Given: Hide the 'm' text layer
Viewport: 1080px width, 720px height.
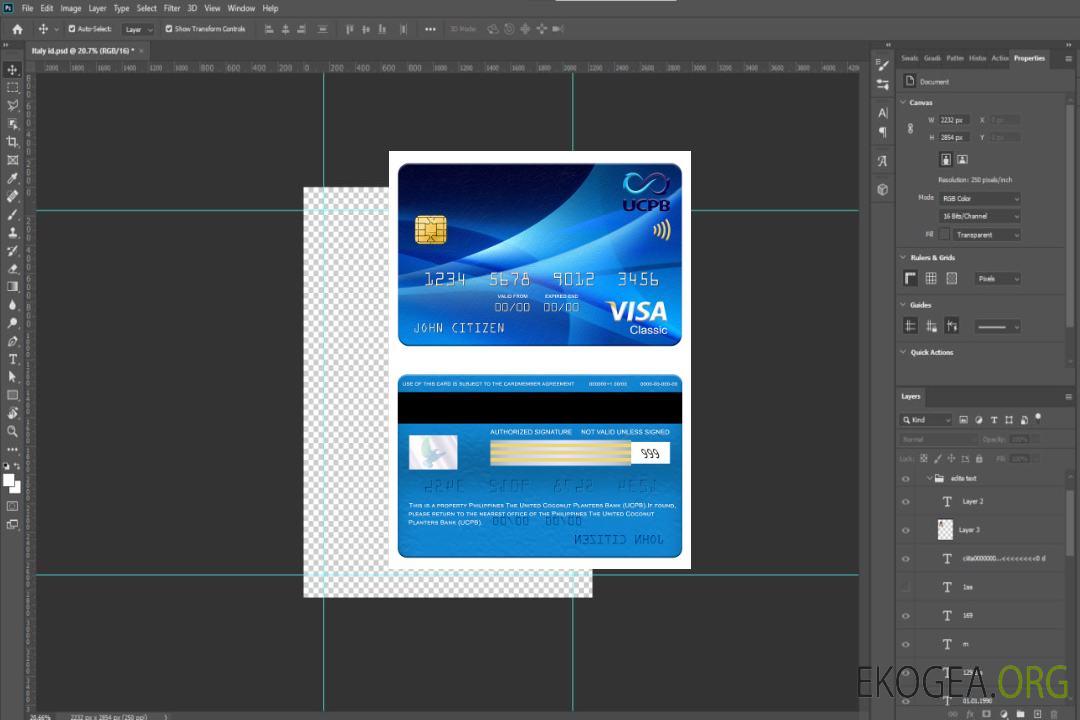Looking at the screenshot, I should 906,645.
